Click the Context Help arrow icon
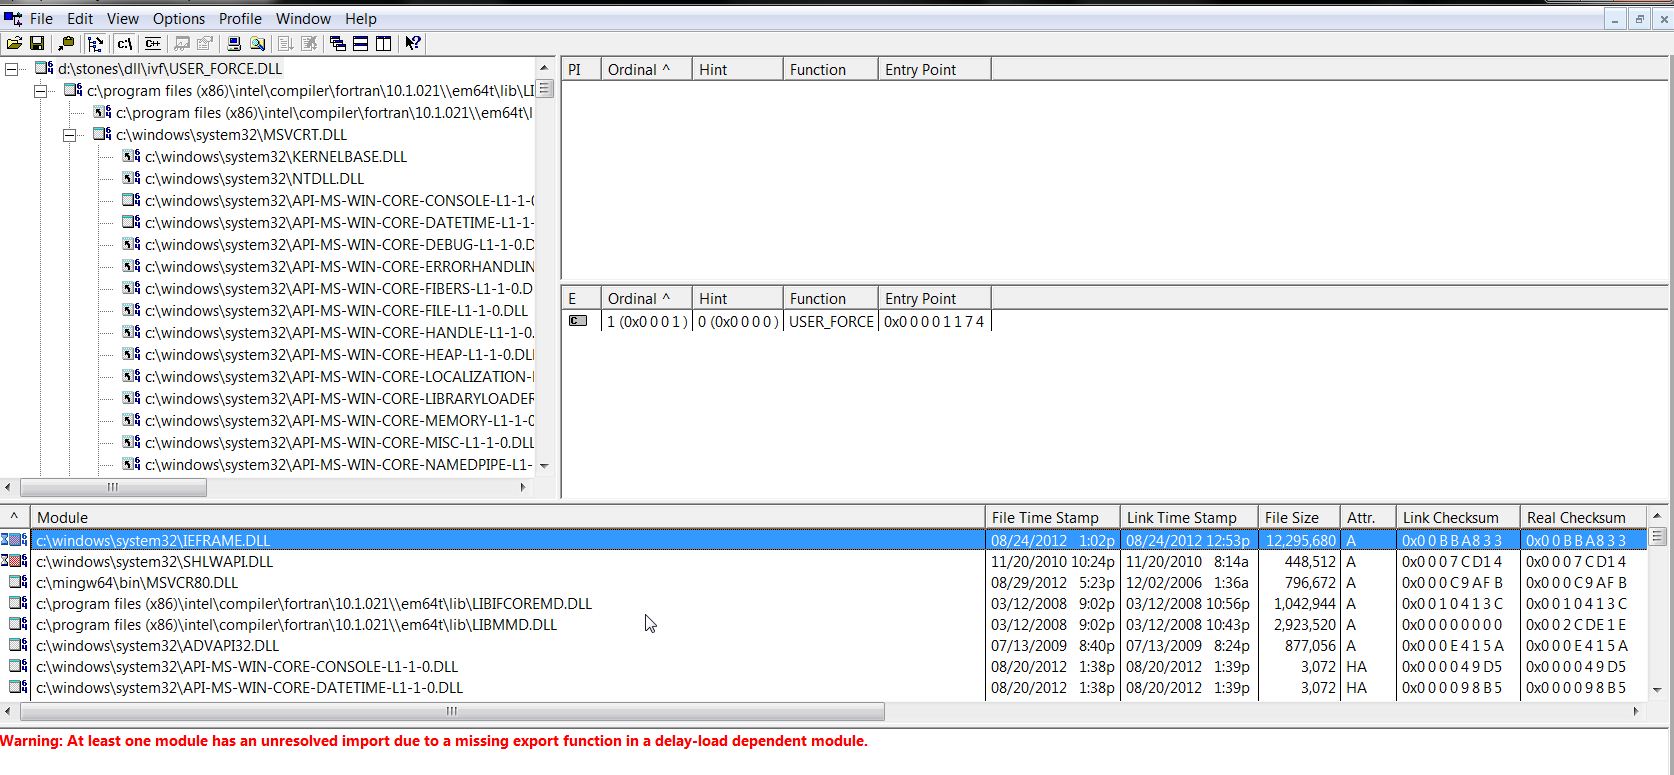This screenshot has width=1674, height=775. point(412,43)
